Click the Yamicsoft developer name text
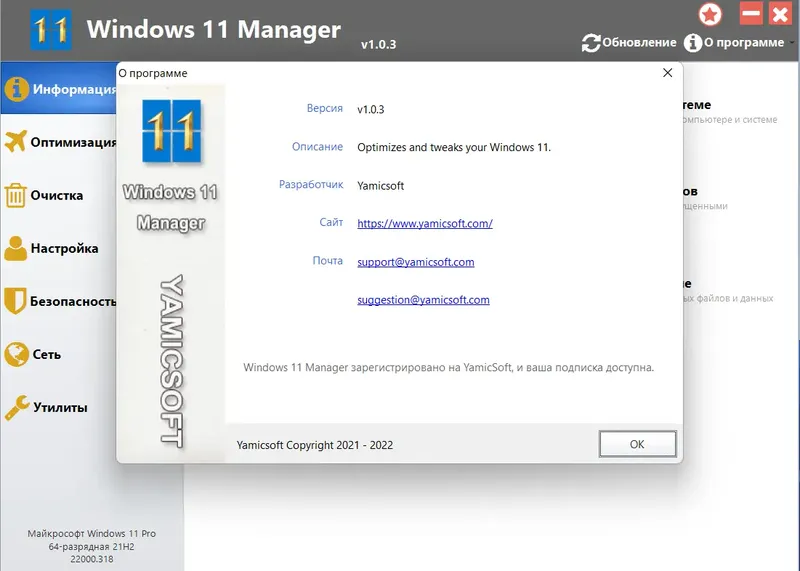This screenshot has width=800, height=571. (381, 186)
